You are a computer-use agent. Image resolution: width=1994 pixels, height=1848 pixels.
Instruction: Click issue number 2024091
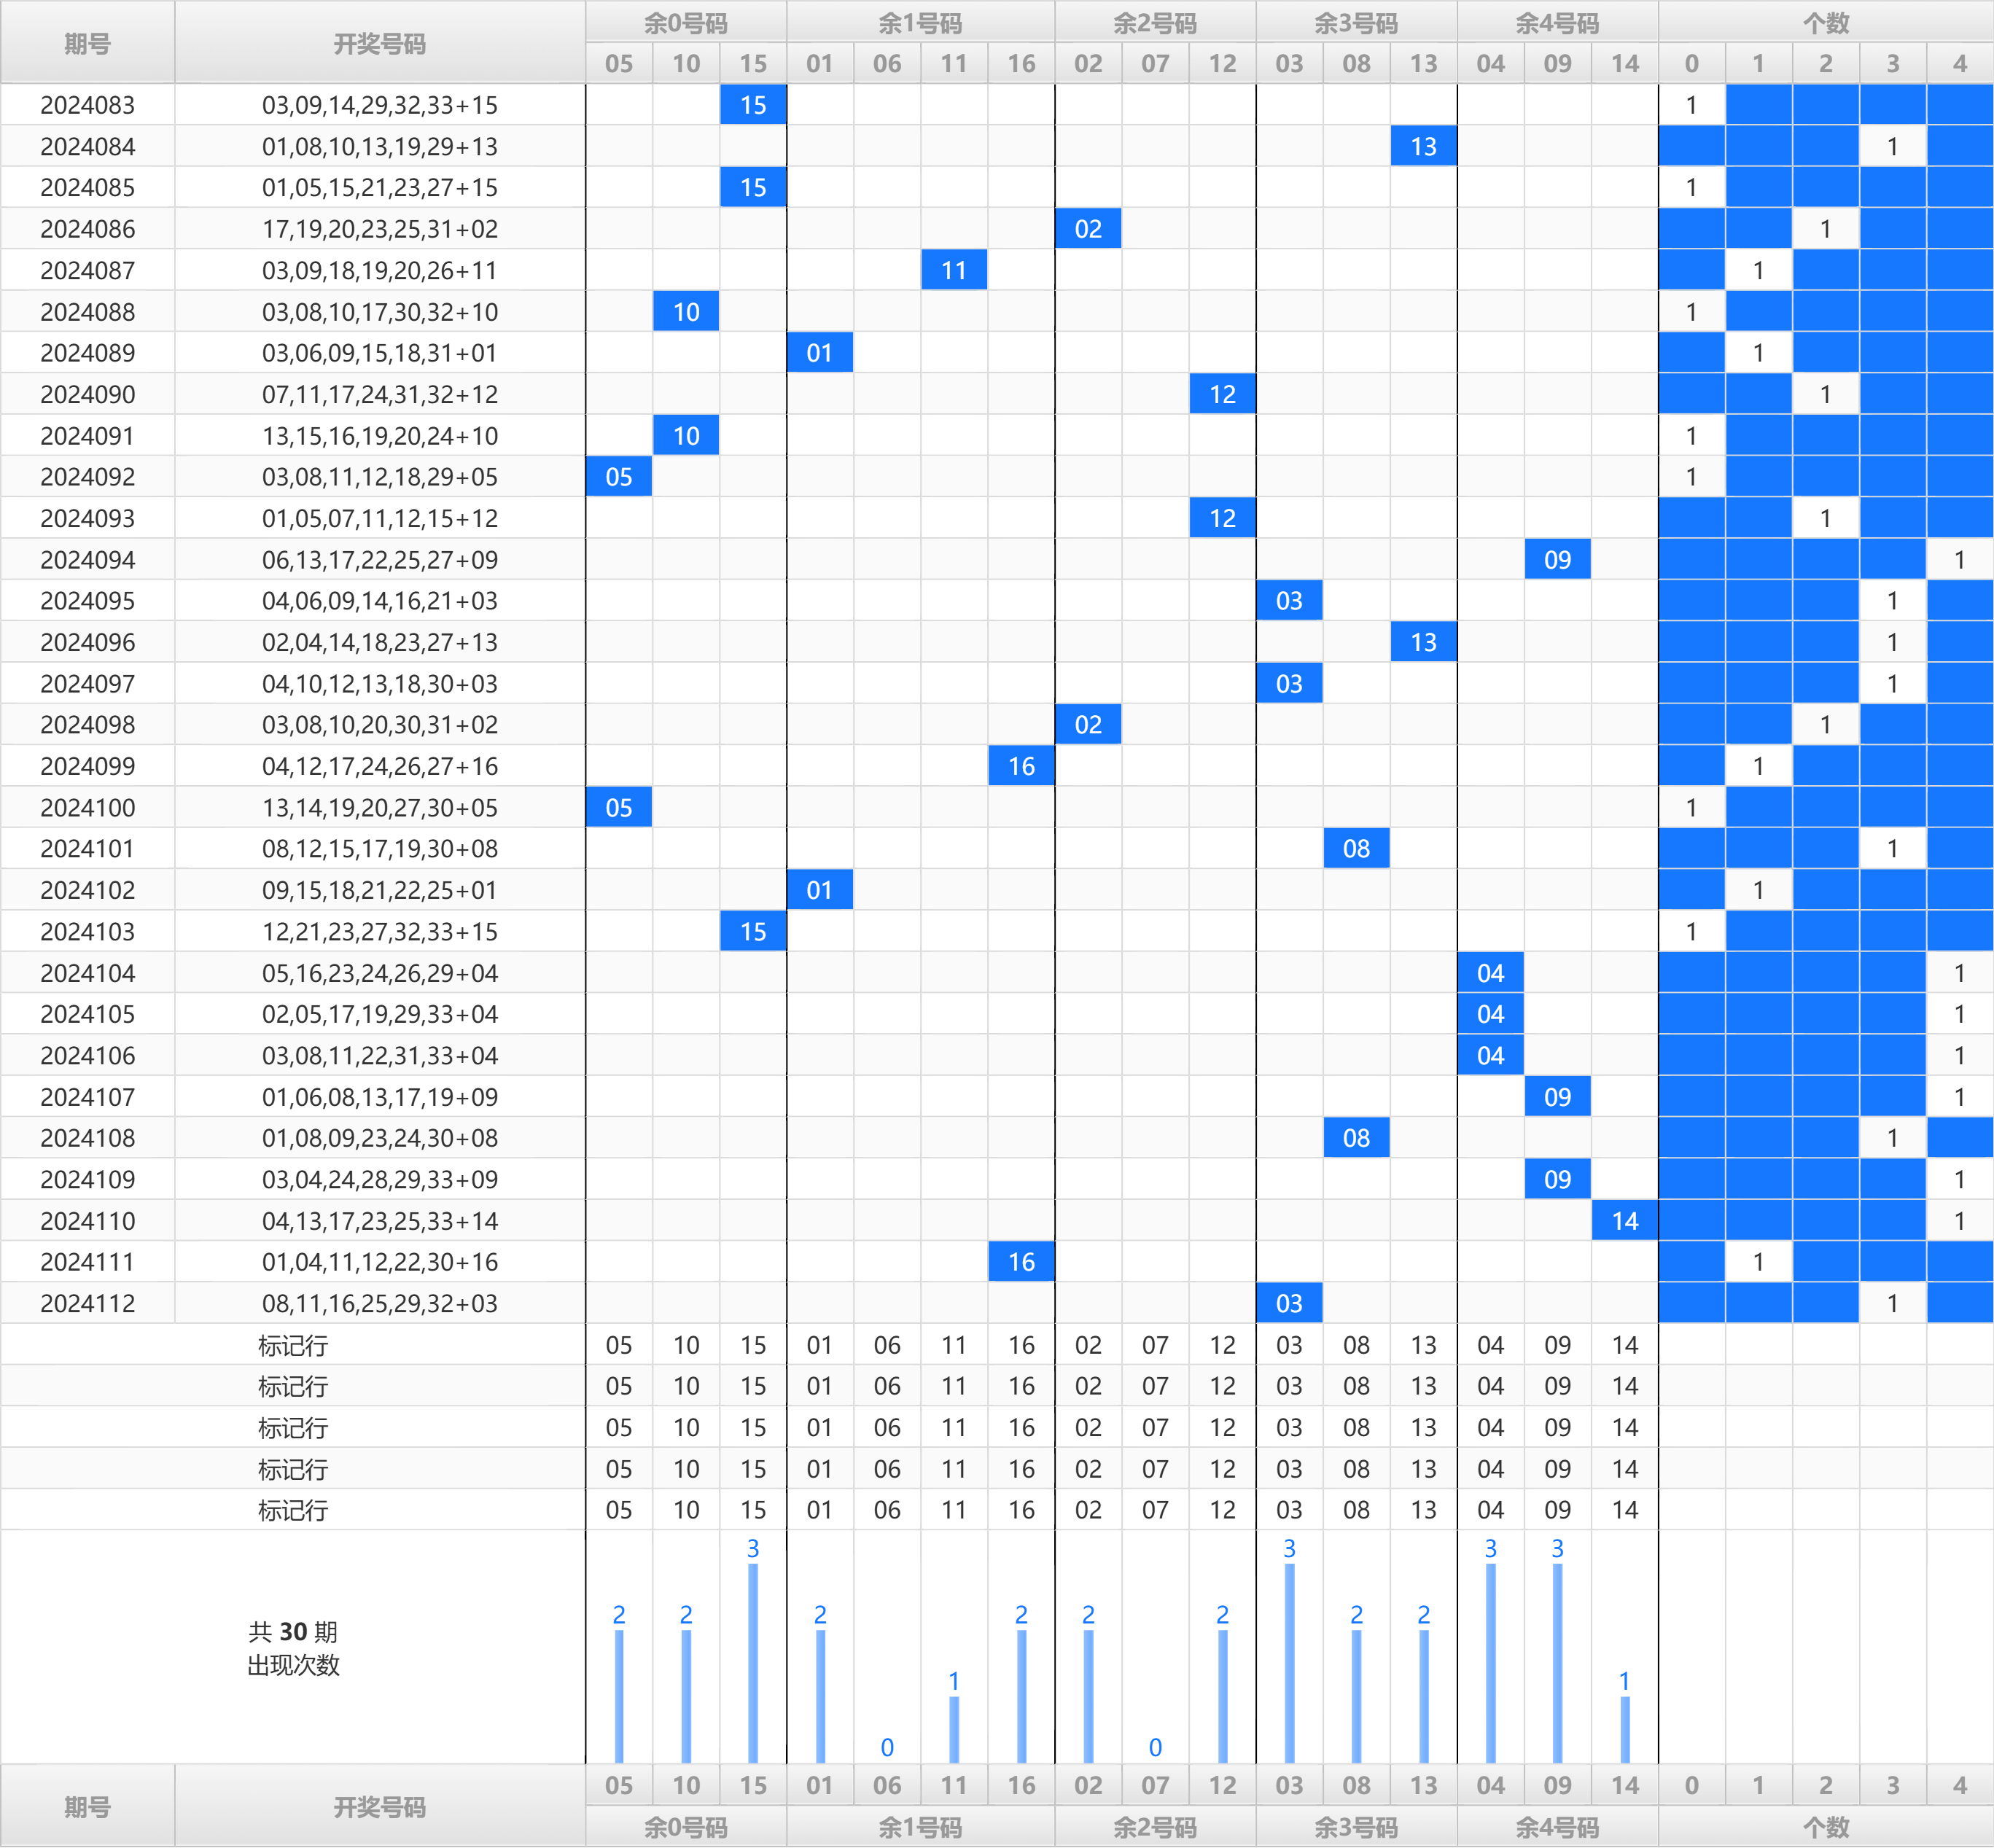[88, 436]
